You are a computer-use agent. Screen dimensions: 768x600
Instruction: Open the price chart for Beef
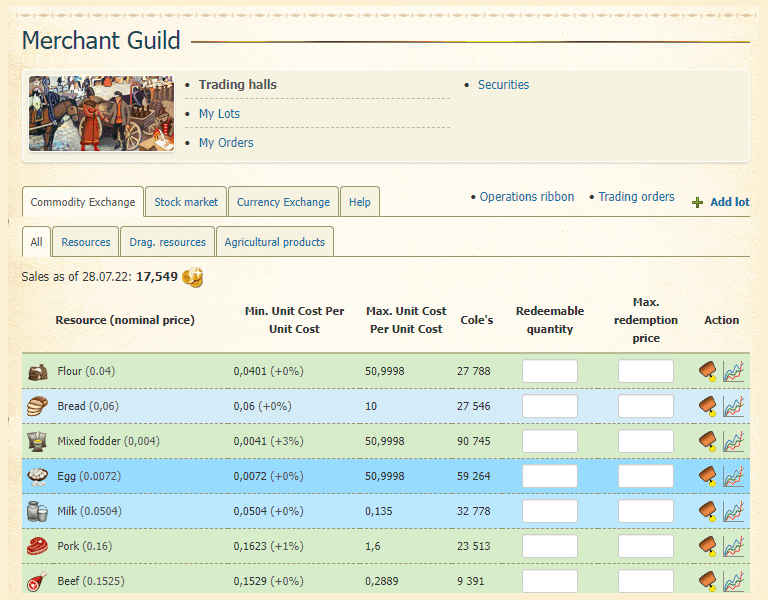pos(734,581)
